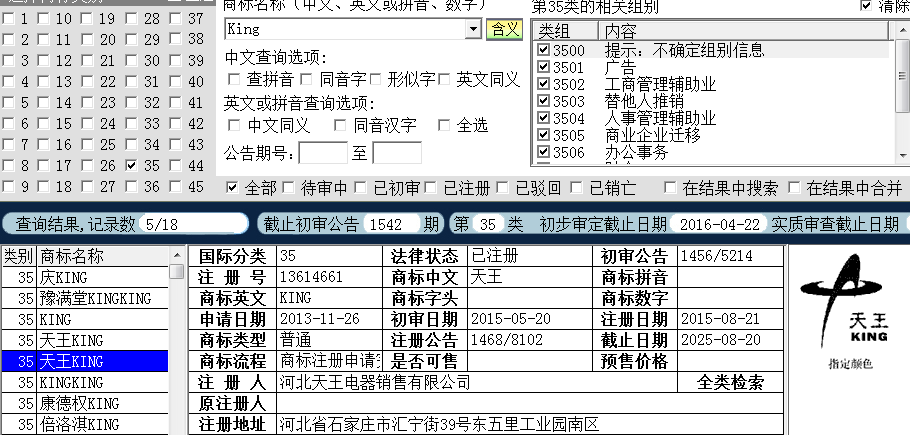Image resolution: width=910 pixels, height=435 pixels.
Task: Tick the 已驳回 status checkbox
Action: 503,187
